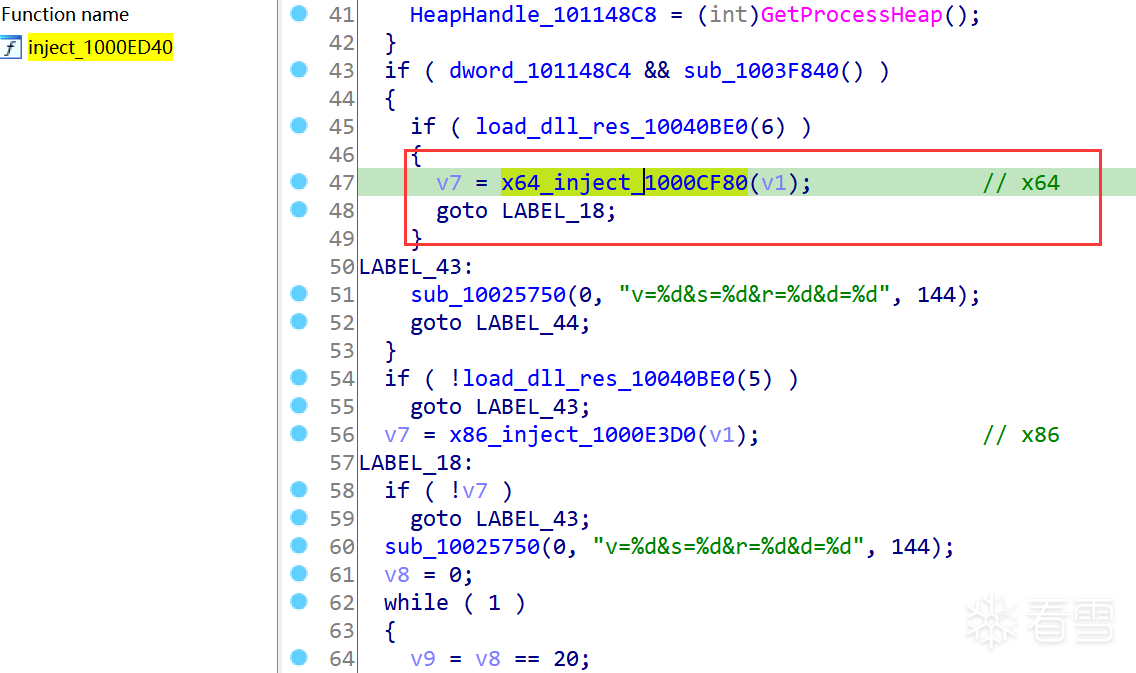Follow x86_inject_1000E3D0 function call
The height and width of the screenshot is (673, 1136).
[x=572, y=435]
